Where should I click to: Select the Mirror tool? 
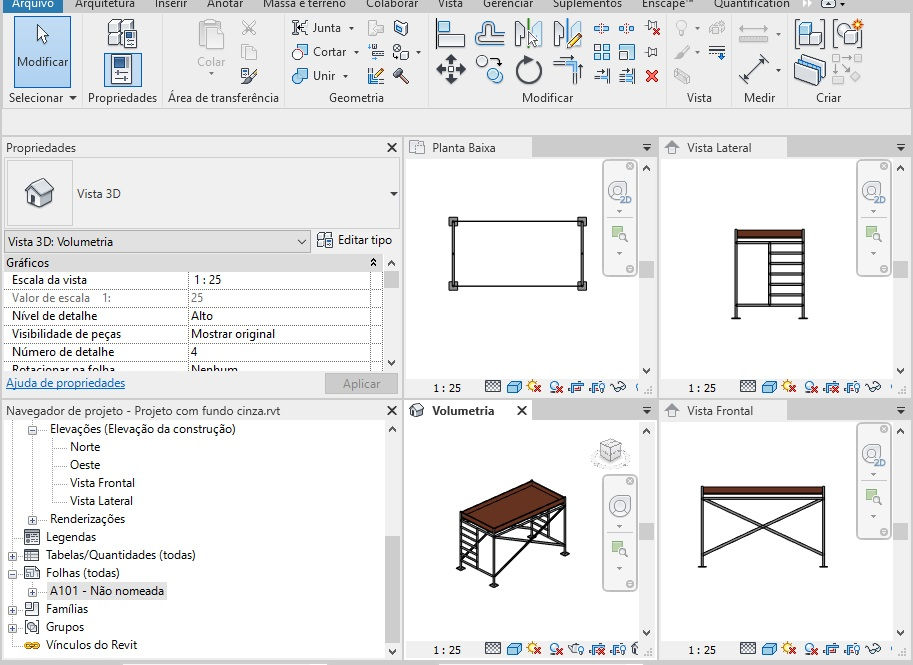(x=527, y=33)
